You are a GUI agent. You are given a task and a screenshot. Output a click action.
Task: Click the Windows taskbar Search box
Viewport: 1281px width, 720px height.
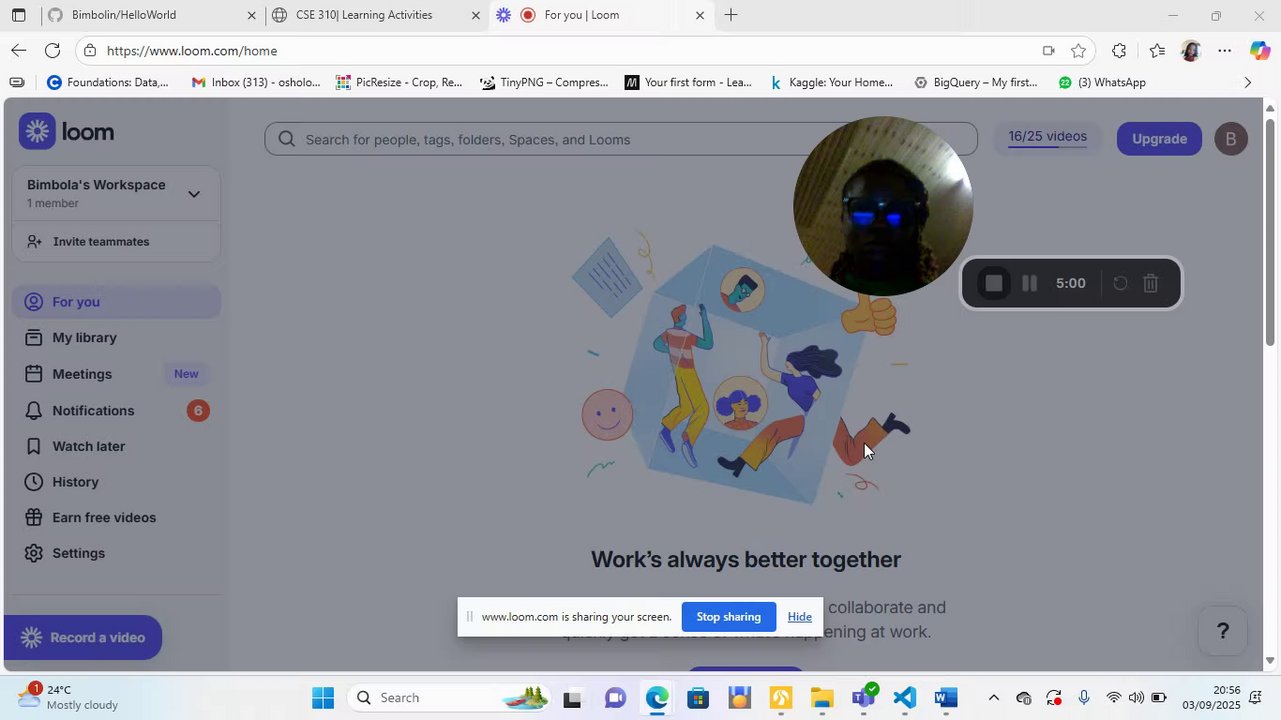448,698
